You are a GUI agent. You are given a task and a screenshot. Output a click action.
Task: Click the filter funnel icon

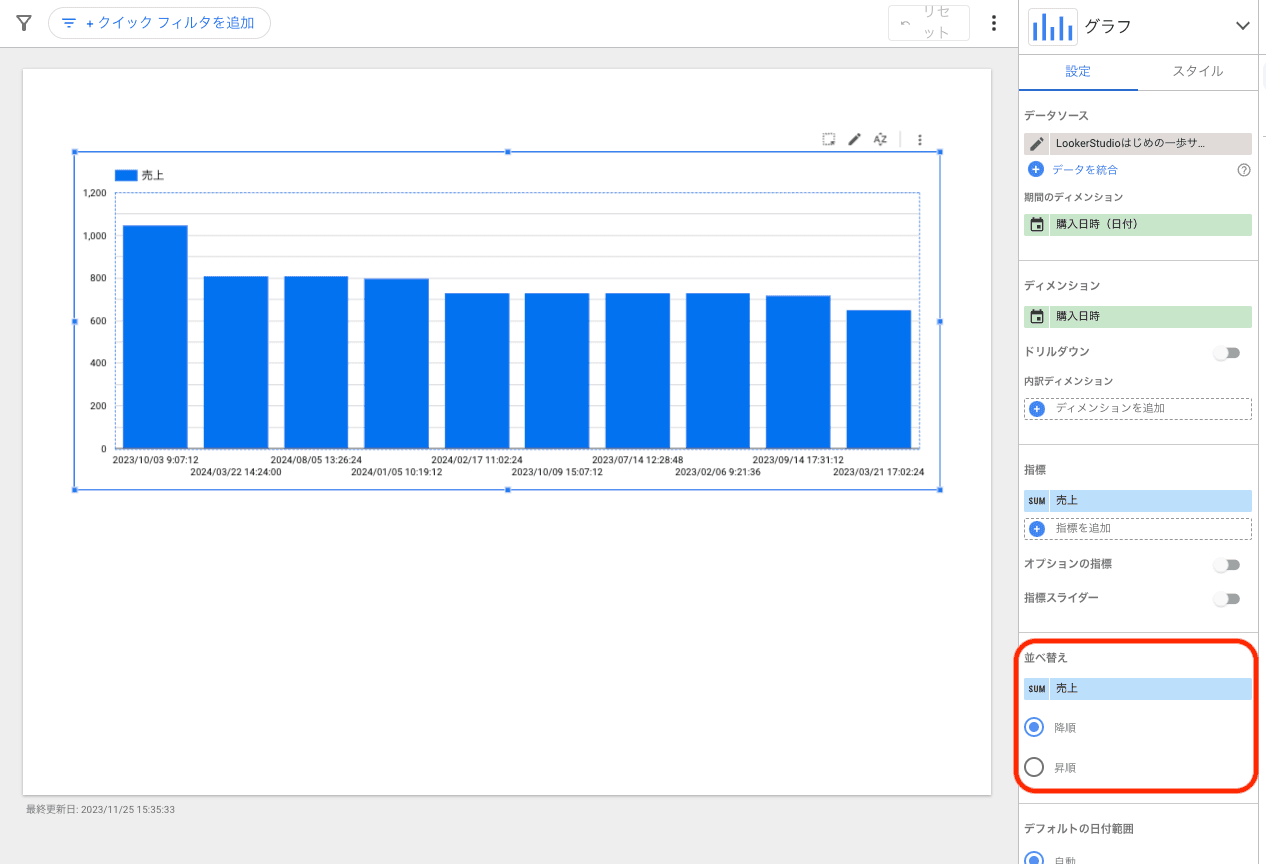click(24, 23)
